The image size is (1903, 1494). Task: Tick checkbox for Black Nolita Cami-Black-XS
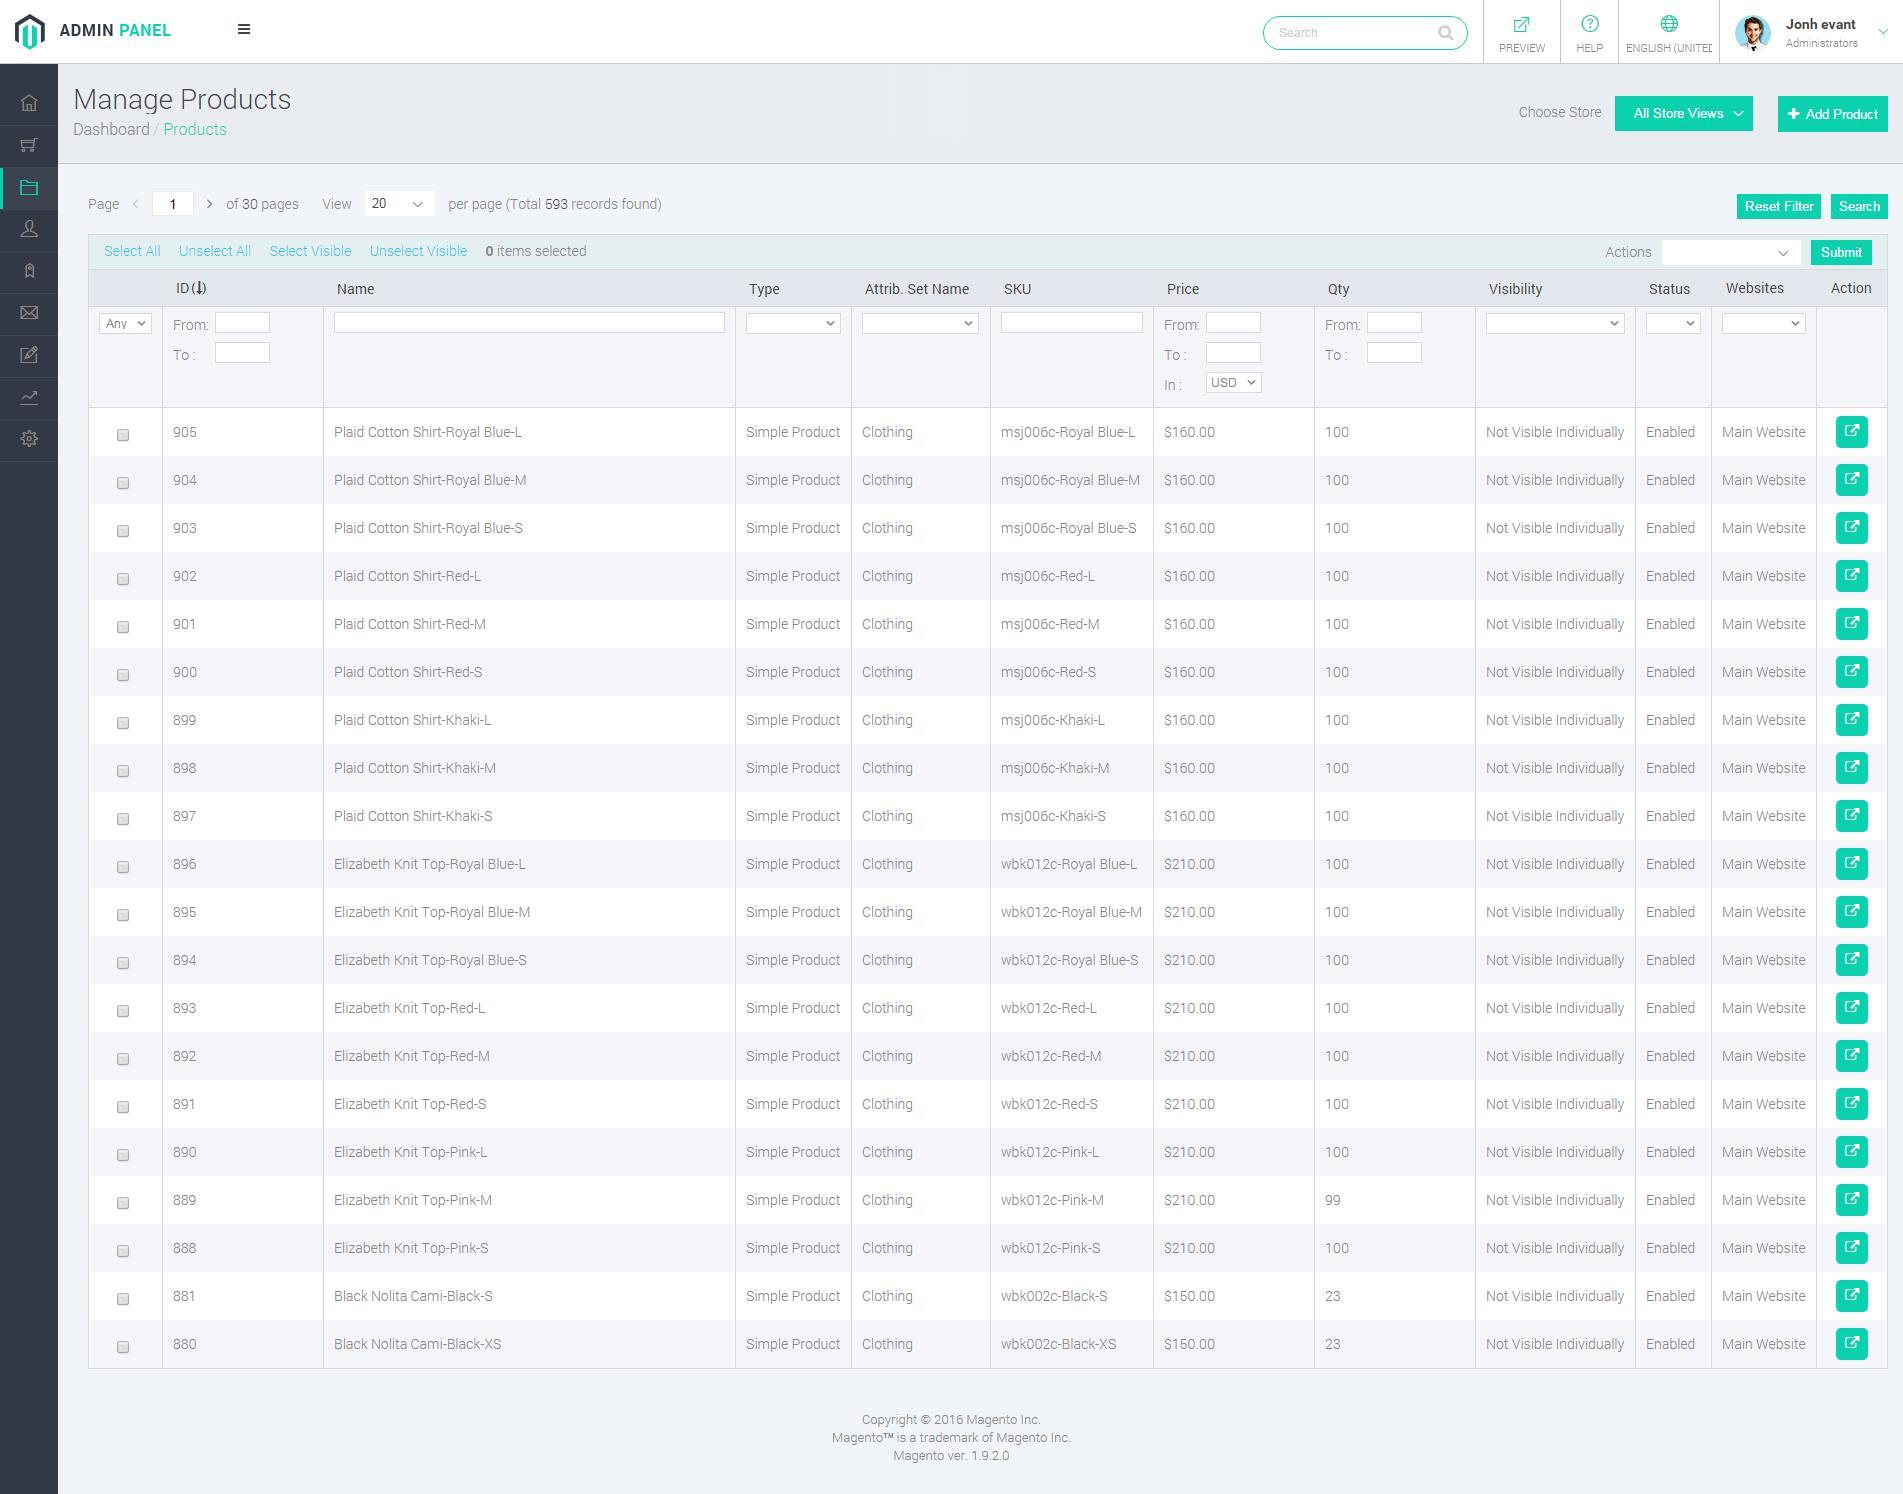pos(123,1347)
